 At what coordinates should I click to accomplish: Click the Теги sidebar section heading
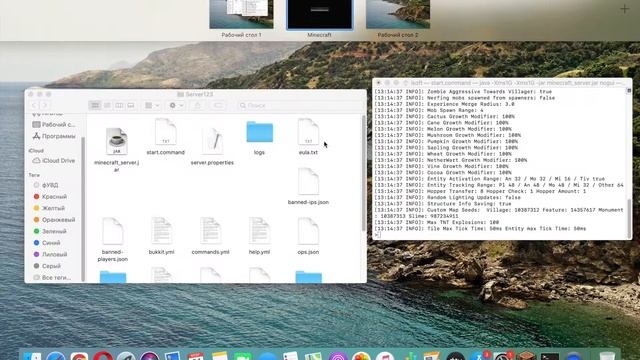click(x=34, y=175)
